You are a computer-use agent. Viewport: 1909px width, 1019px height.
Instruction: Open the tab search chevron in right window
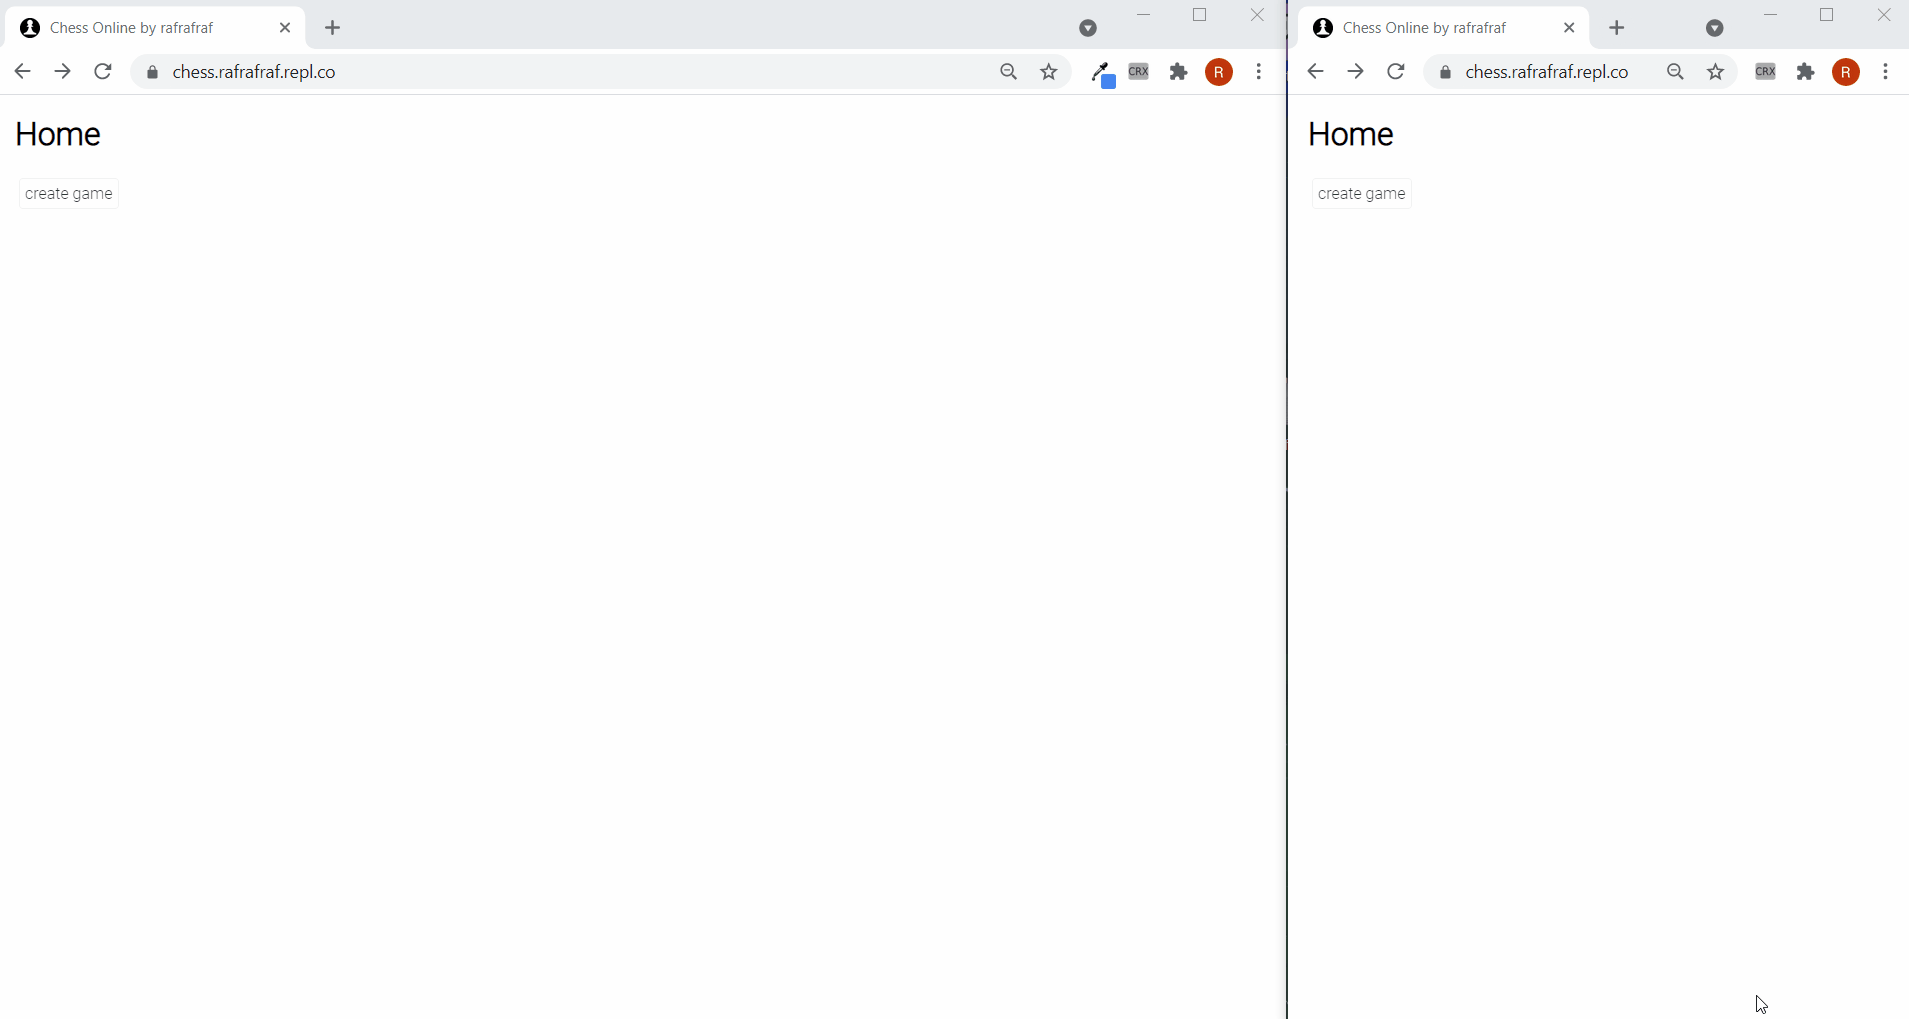click(1717, 28)
